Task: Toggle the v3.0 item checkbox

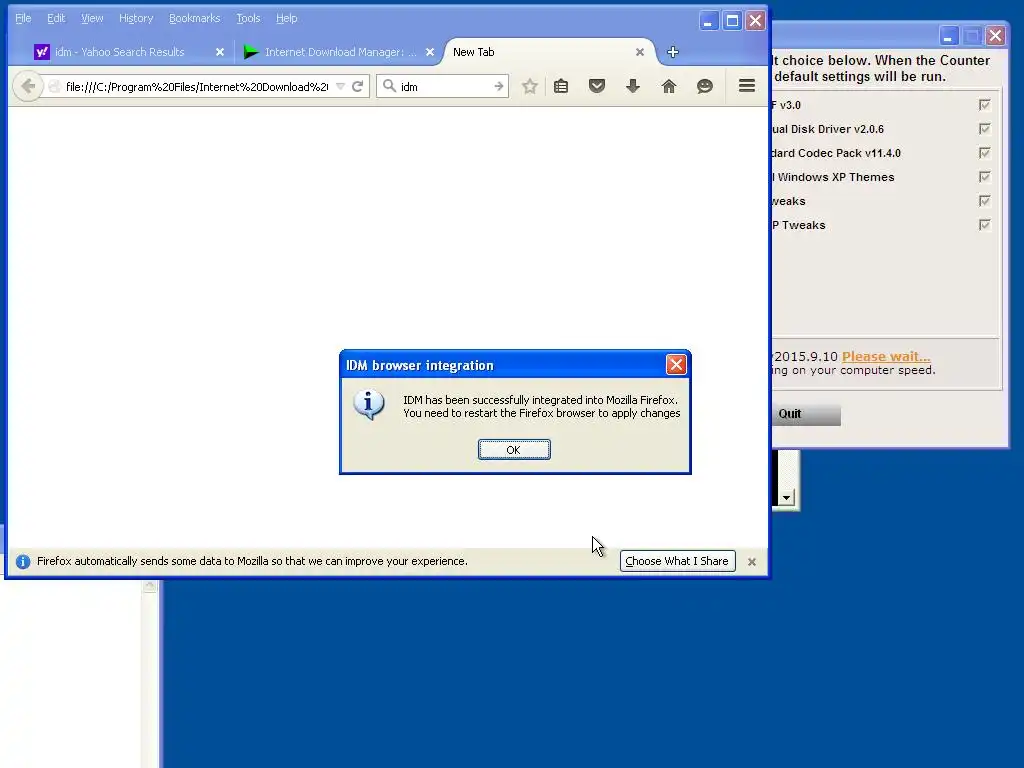Action: click(985, 104)
